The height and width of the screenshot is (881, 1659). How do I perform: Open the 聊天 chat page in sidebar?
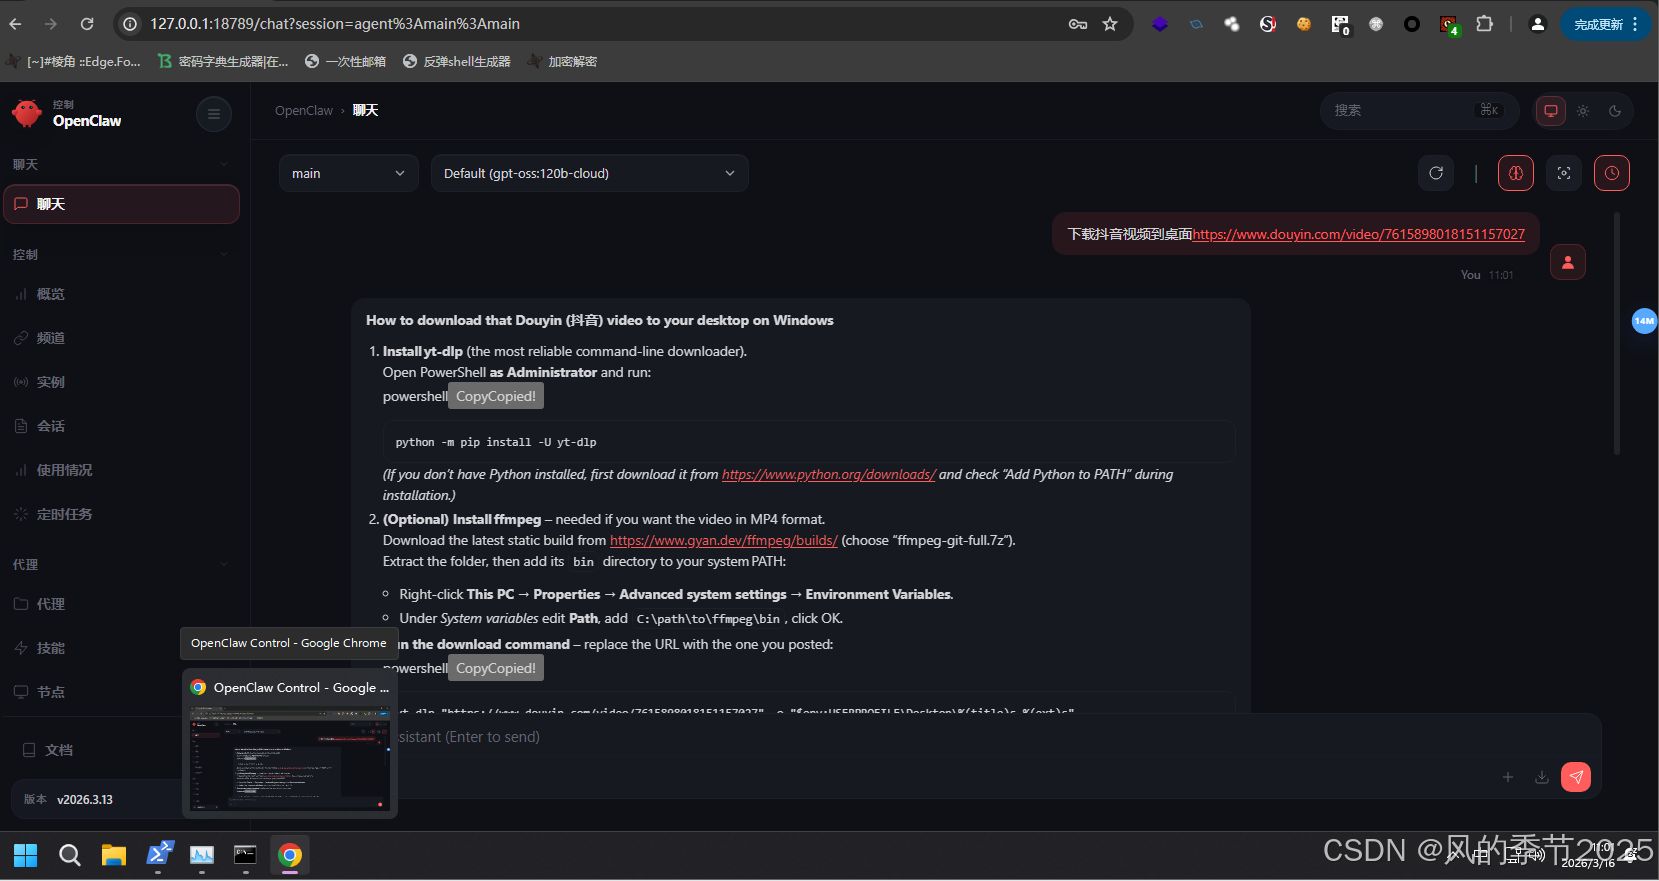point(122,204)
